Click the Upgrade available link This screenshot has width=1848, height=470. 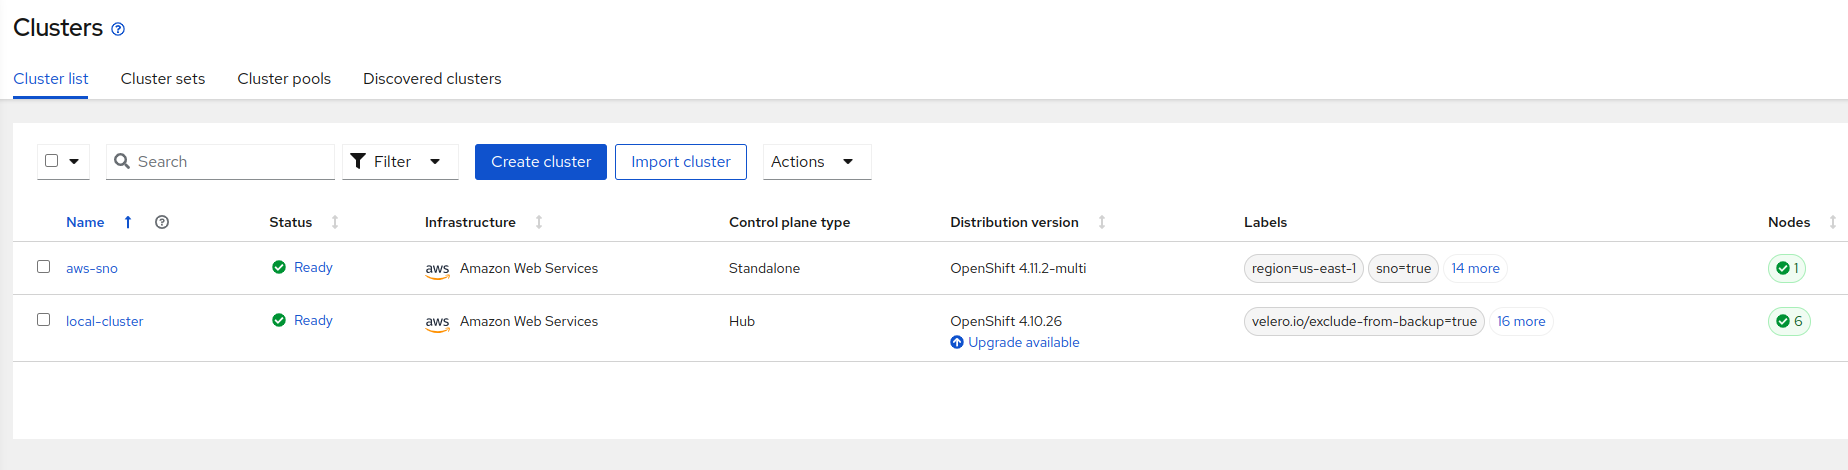coord(1023,342)
